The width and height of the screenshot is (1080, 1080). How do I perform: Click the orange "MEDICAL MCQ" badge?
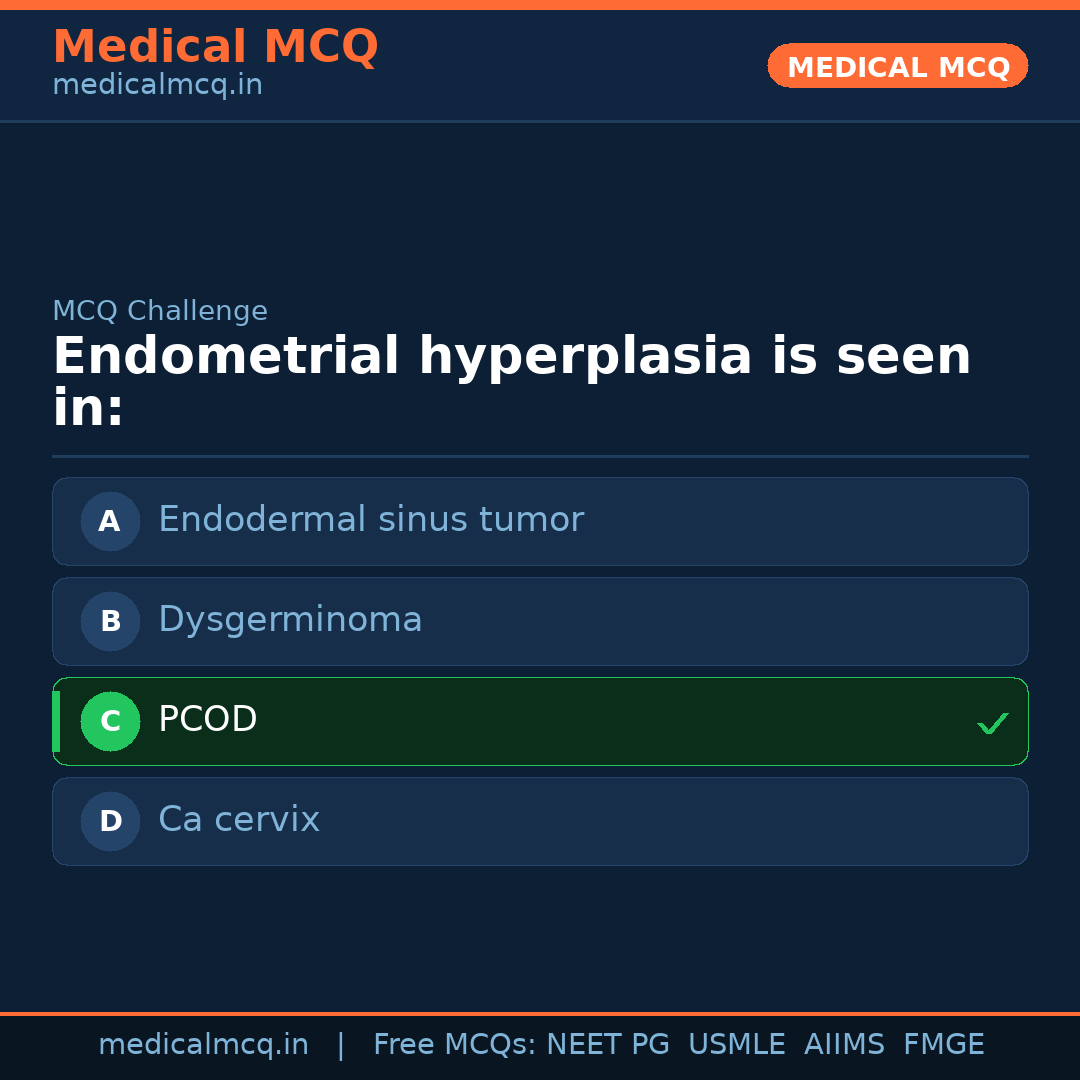pos(897,66)
